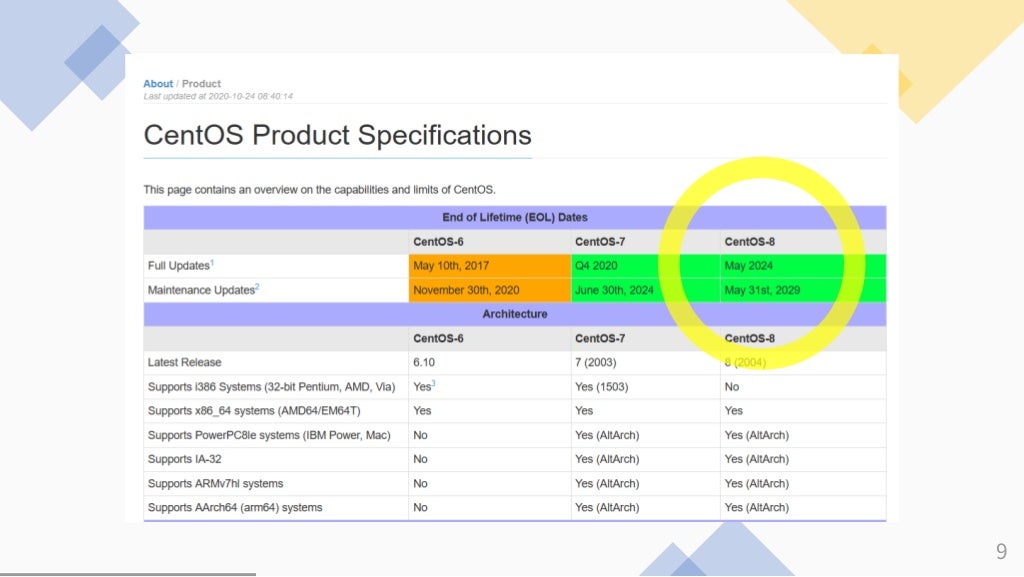Screen dimensions: 1024x577
Task: Select the November 30th, 2020 cell
Action: 490,290
